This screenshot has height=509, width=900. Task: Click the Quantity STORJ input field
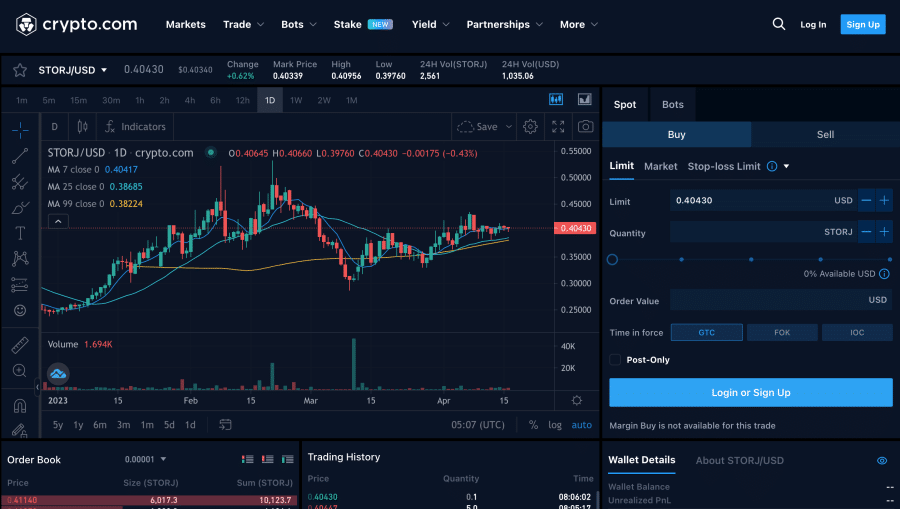[x=763, y=232]
